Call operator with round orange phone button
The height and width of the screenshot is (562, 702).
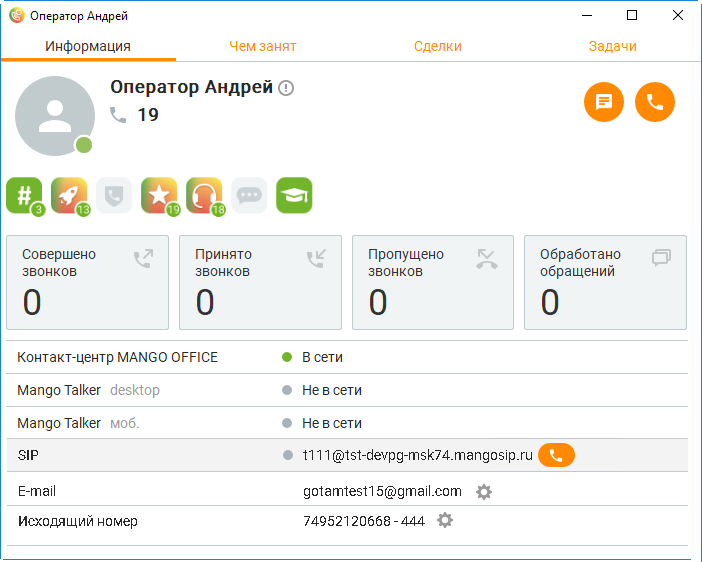[x=655, y=102]
